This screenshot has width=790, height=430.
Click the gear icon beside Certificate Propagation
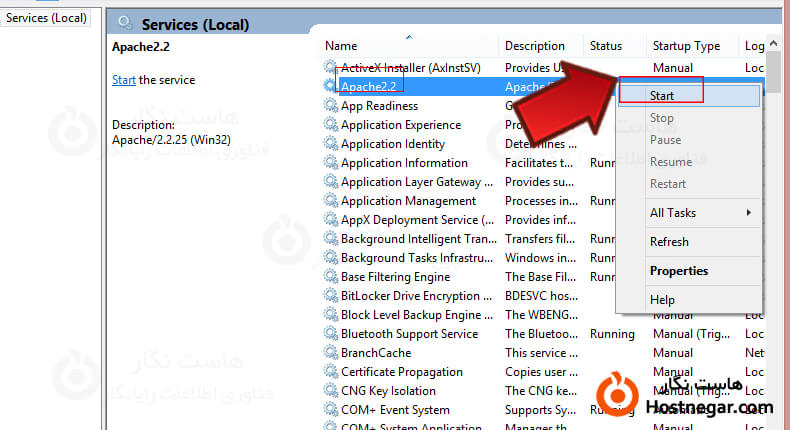click(x=331, y=372)
